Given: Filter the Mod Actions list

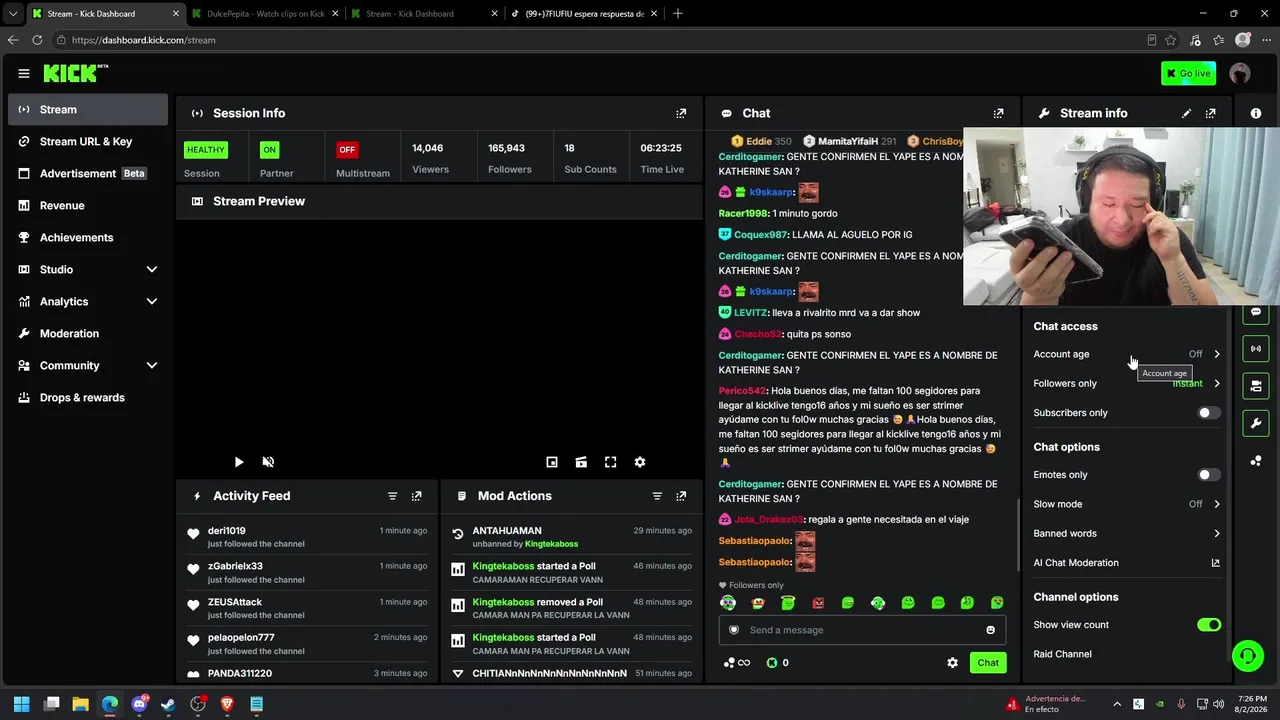Looking at the screenshot, I should 657,496.
